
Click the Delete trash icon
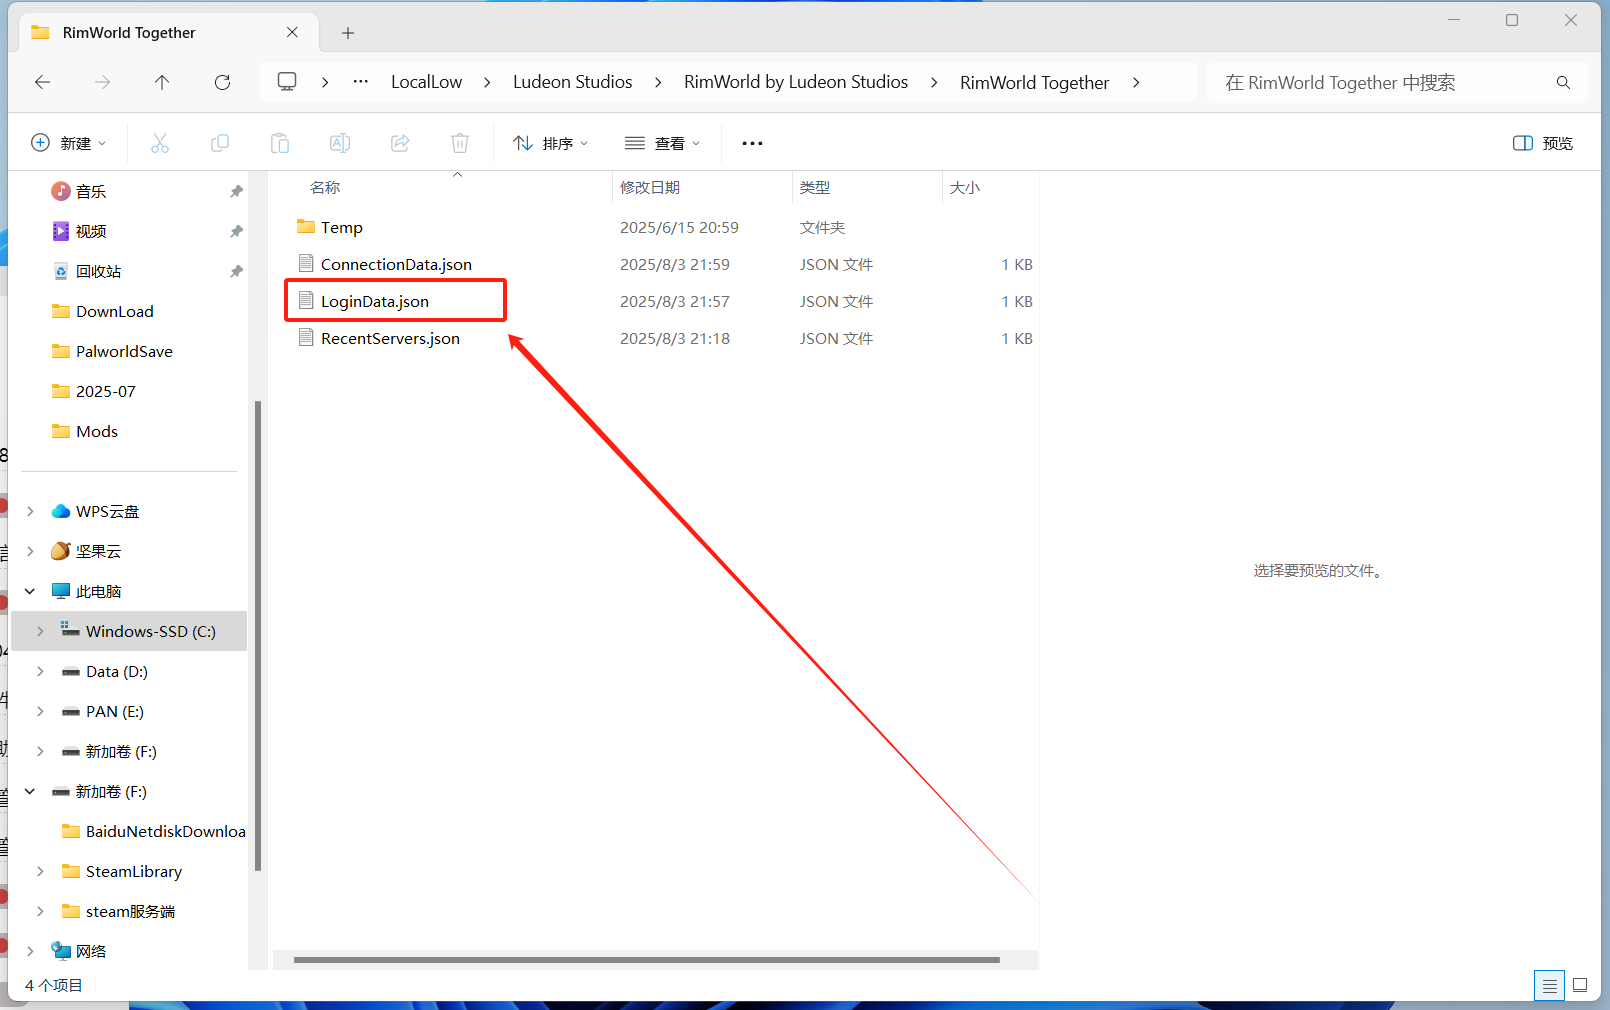click(x=460, y=143)
